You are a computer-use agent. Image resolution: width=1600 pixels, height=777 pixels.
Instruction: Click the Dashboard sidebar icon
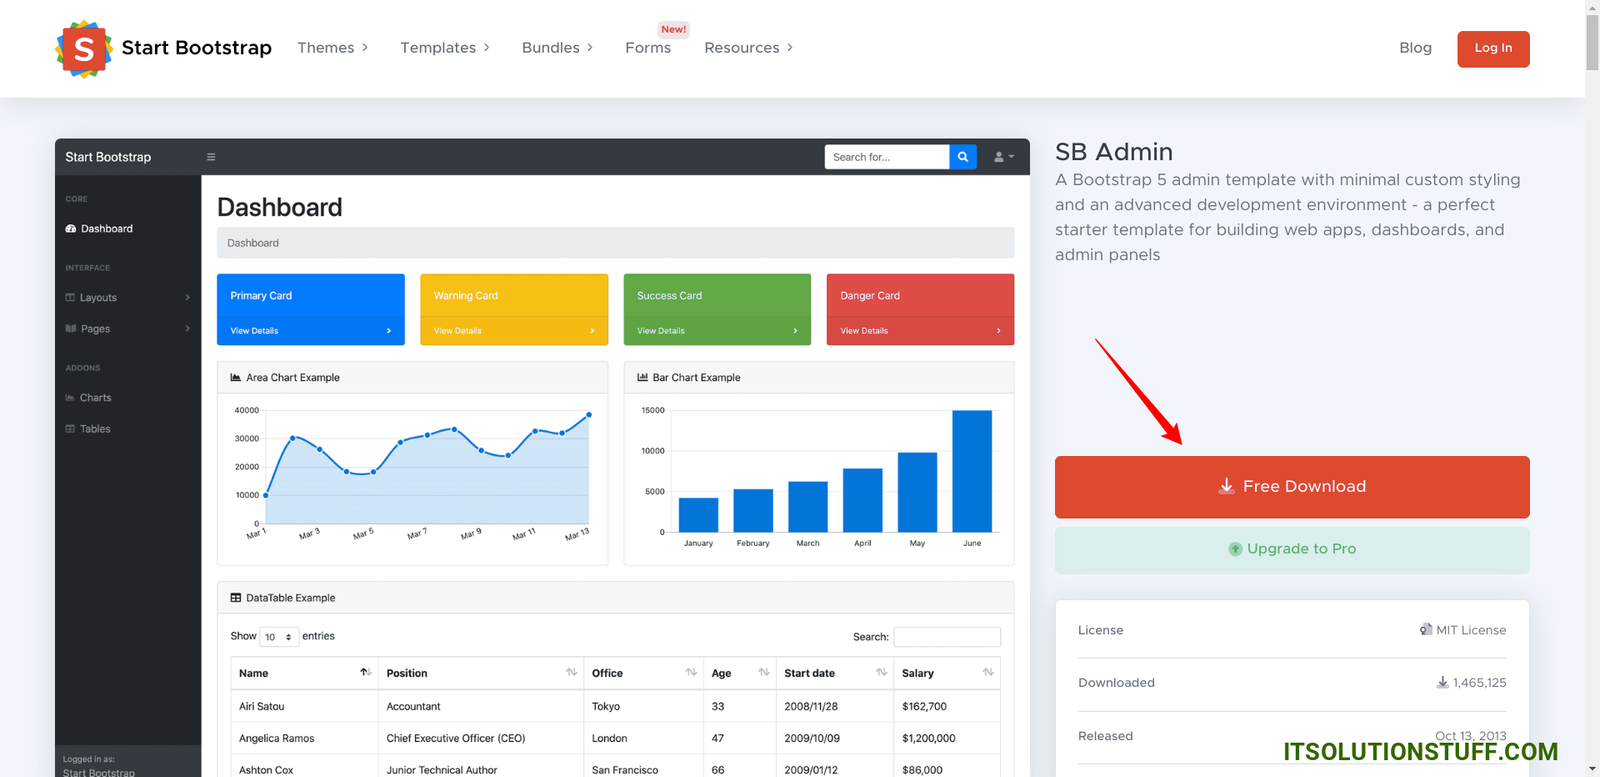(x=71, y=229)
